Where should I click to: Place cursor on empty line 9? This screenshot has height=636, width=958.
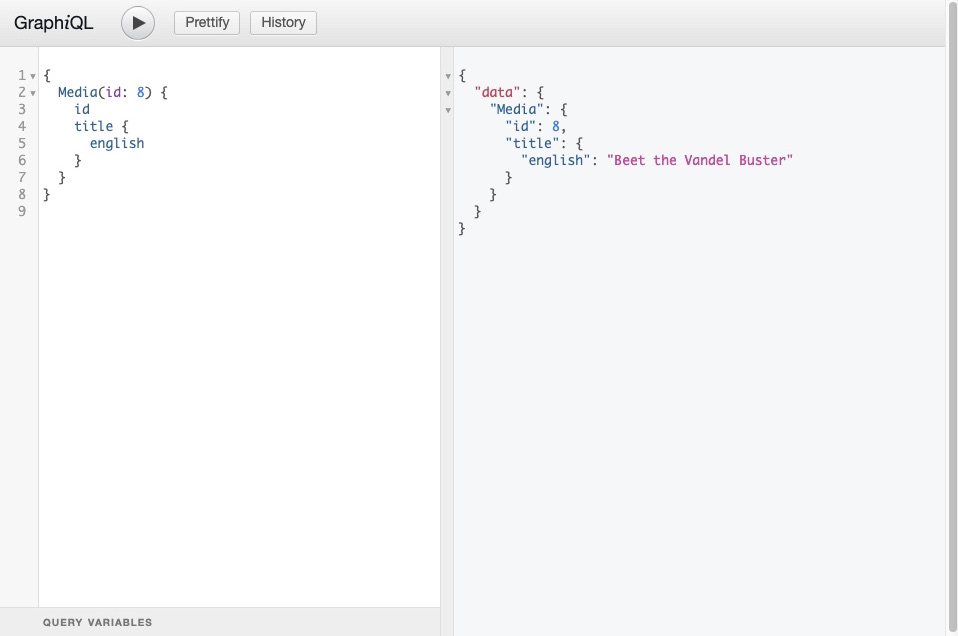238,211
